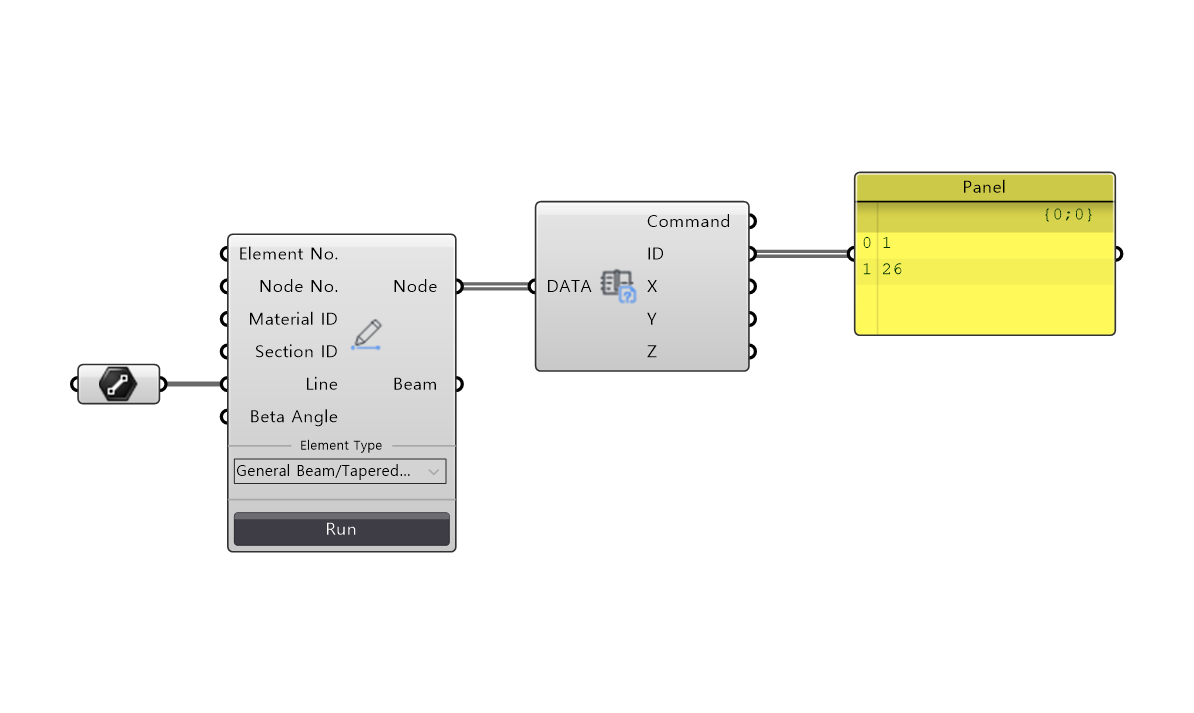Click the panel row with value 26
Screen dimensions: 1194x713
pos(985,270)
